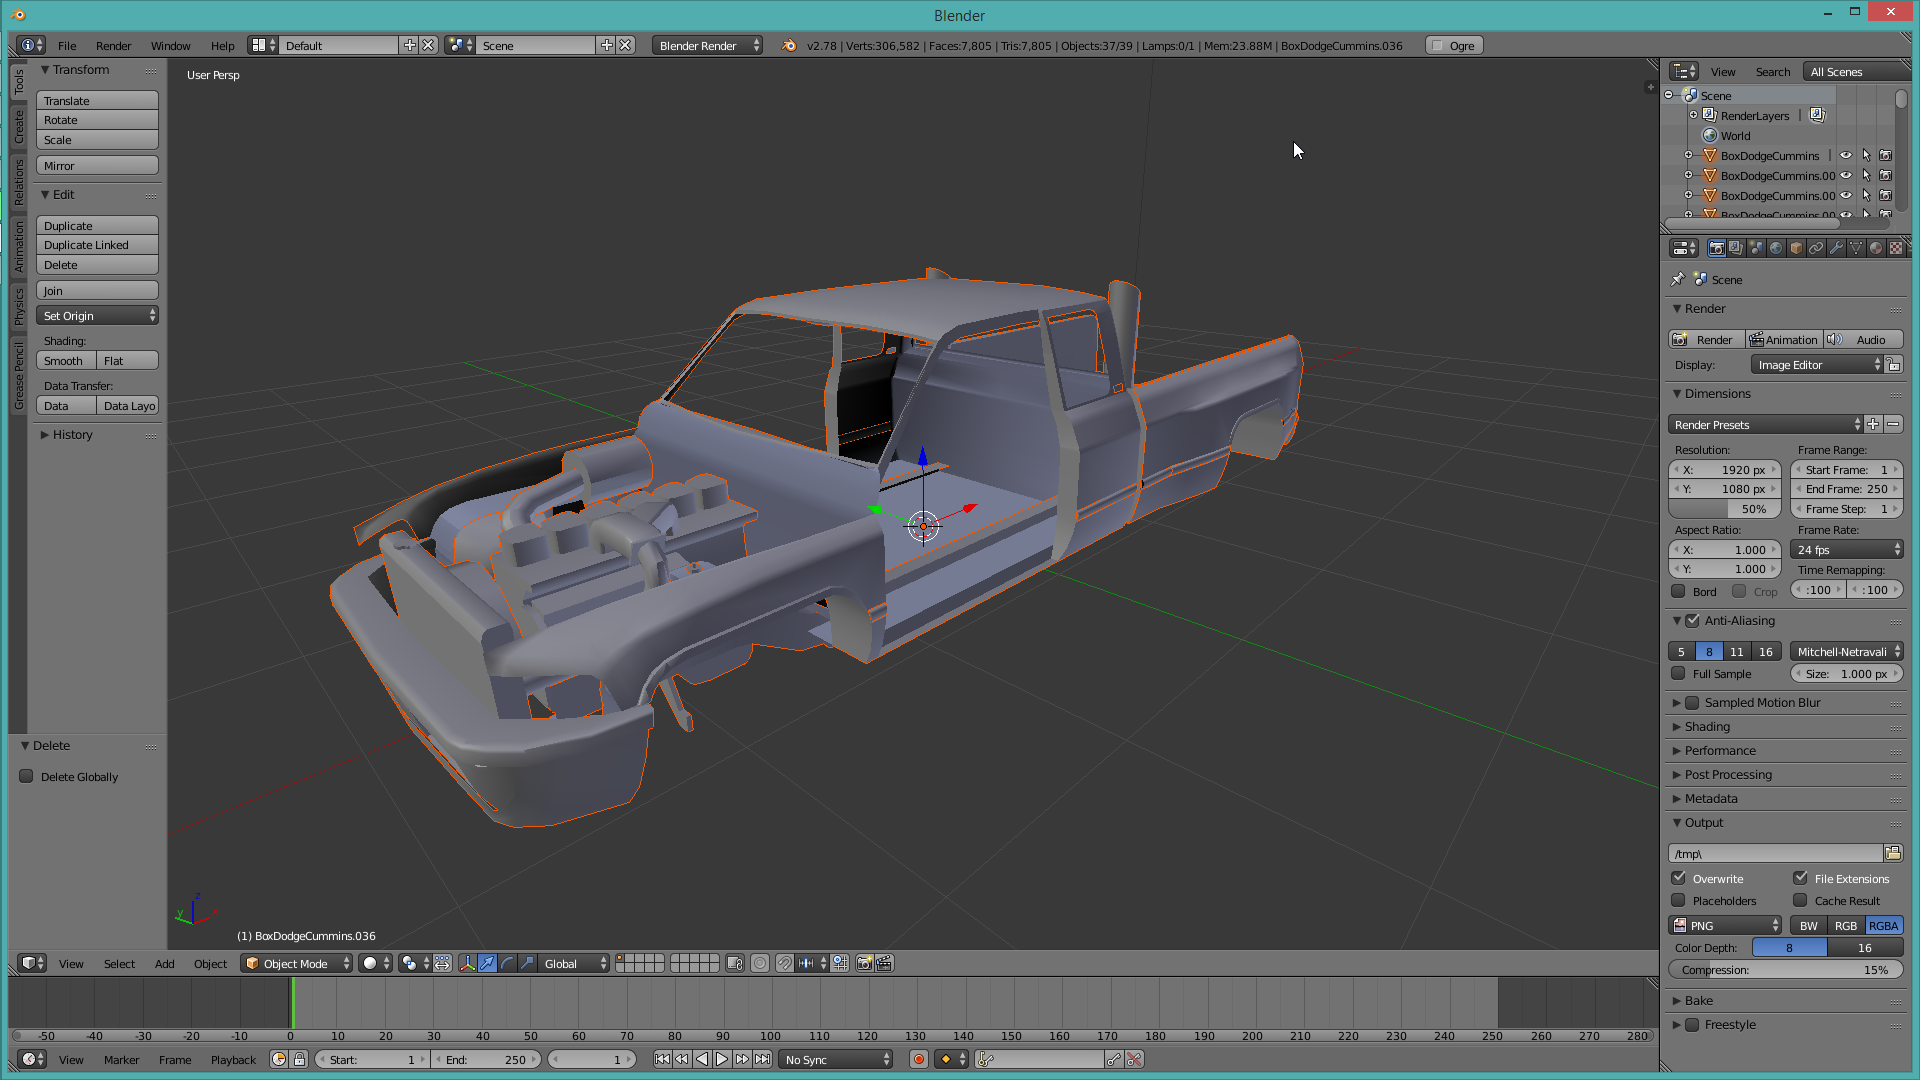1920x1080 pixels.
Task: Click the red auto-keyframe record button
Action: pyautogui.click(x=918, y=1059)
